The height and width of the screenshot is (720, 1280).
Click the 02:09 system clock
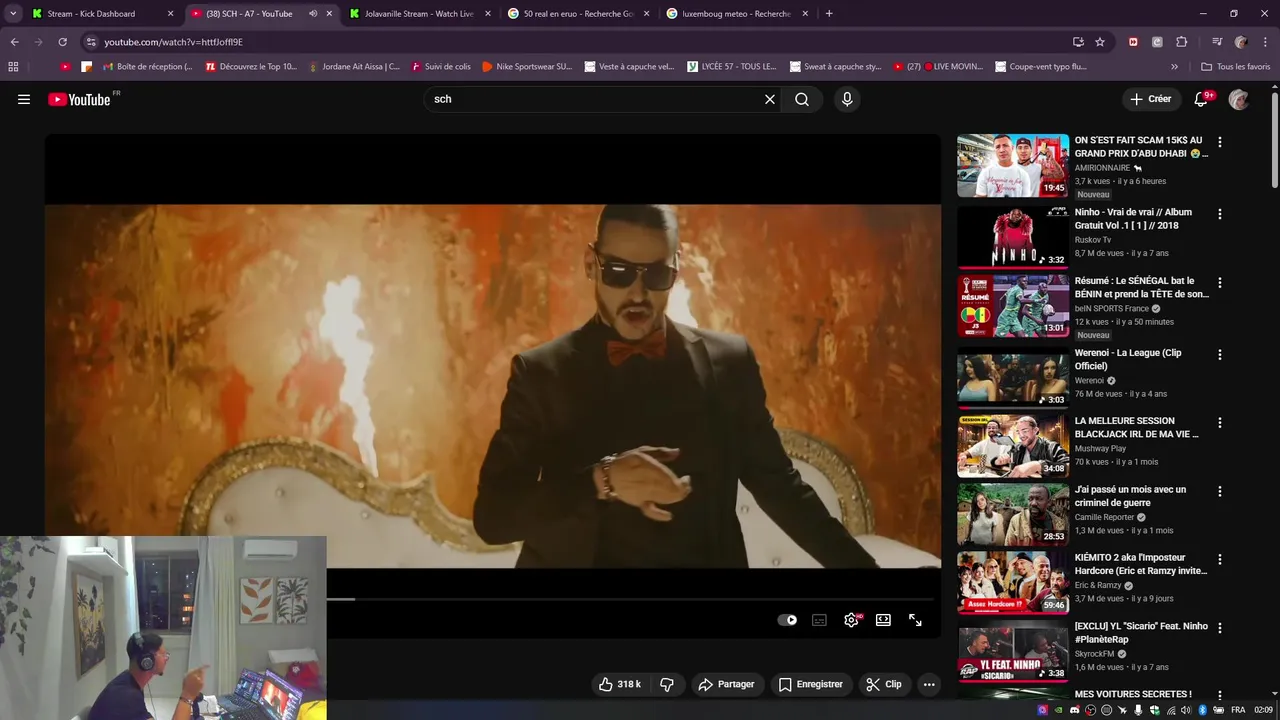[1263, 710]
